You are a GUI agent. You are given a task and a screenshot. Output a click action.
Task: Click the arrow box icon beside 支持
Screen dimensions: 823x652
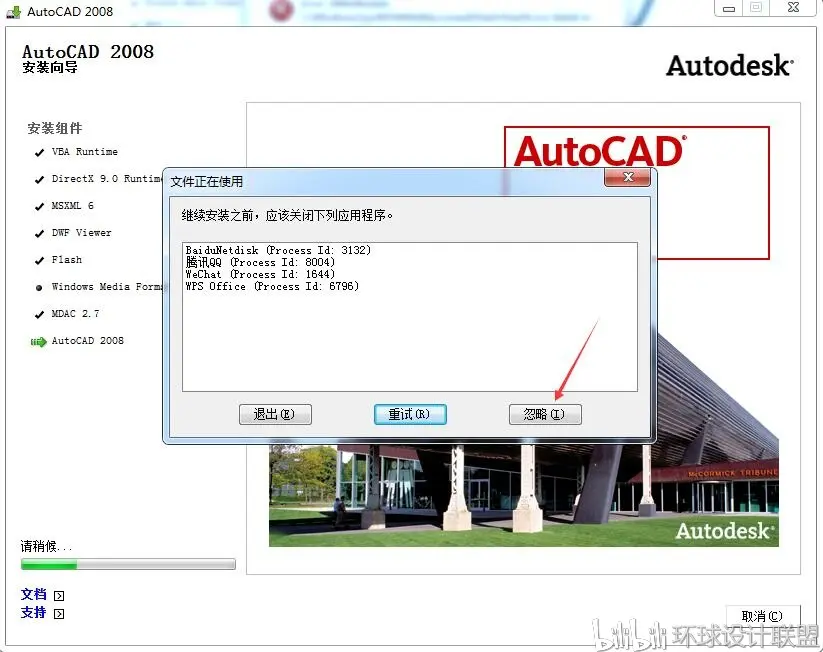(59, 614)
